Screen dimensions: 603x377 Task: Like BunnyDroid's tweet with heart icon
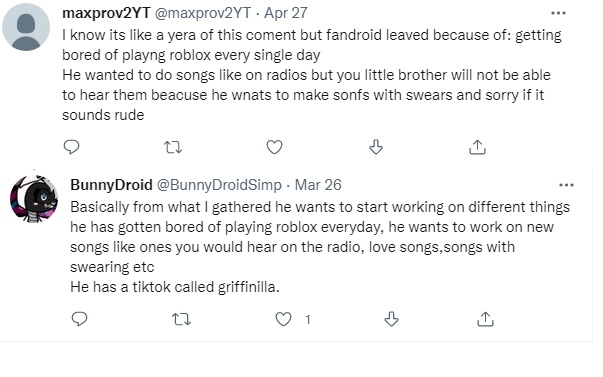click(x=283, y=319)
